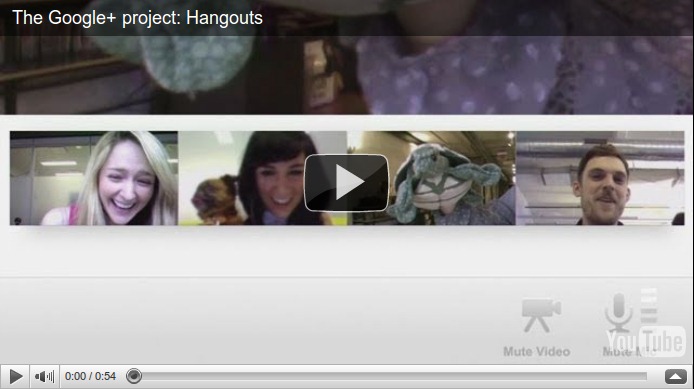Click the Mute Video camera icon
Image resolution: width=694 pixels, height=389 pixels.
tap(540, 315)
